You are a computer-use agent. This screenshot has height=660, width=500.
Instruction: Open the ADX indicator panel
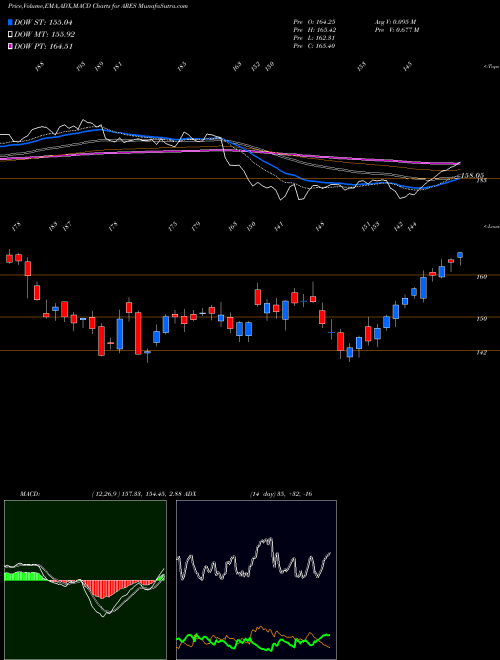[x=256, y=580]
